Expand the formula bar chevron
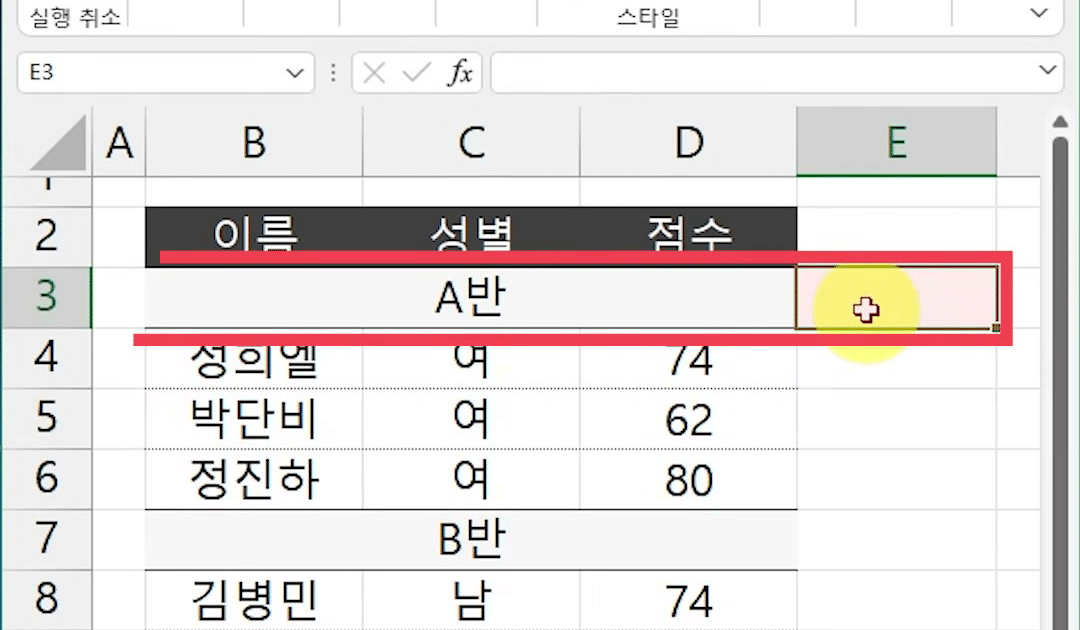This screenshot has height=630, width=1080. pos(1048,70)
